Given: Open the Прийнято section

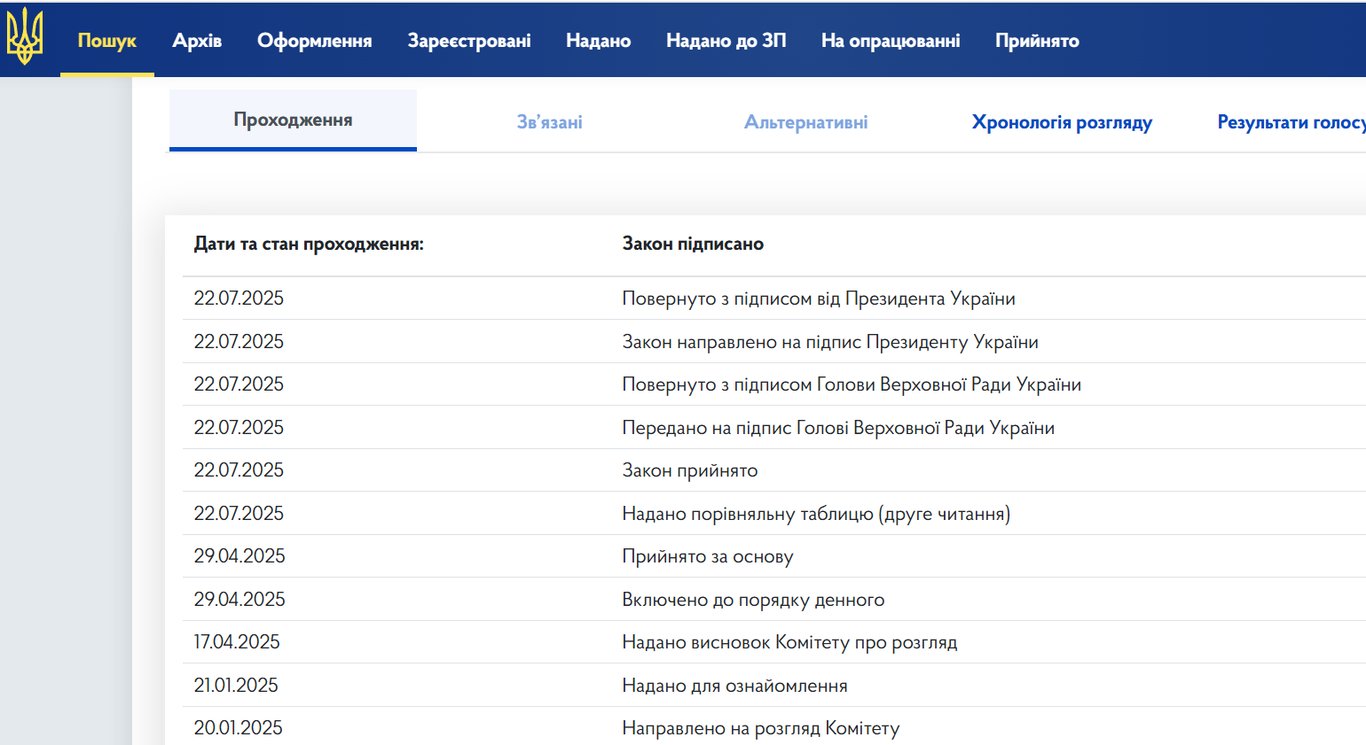Looking at the screenshot, I should click(x=1036, y=41).
